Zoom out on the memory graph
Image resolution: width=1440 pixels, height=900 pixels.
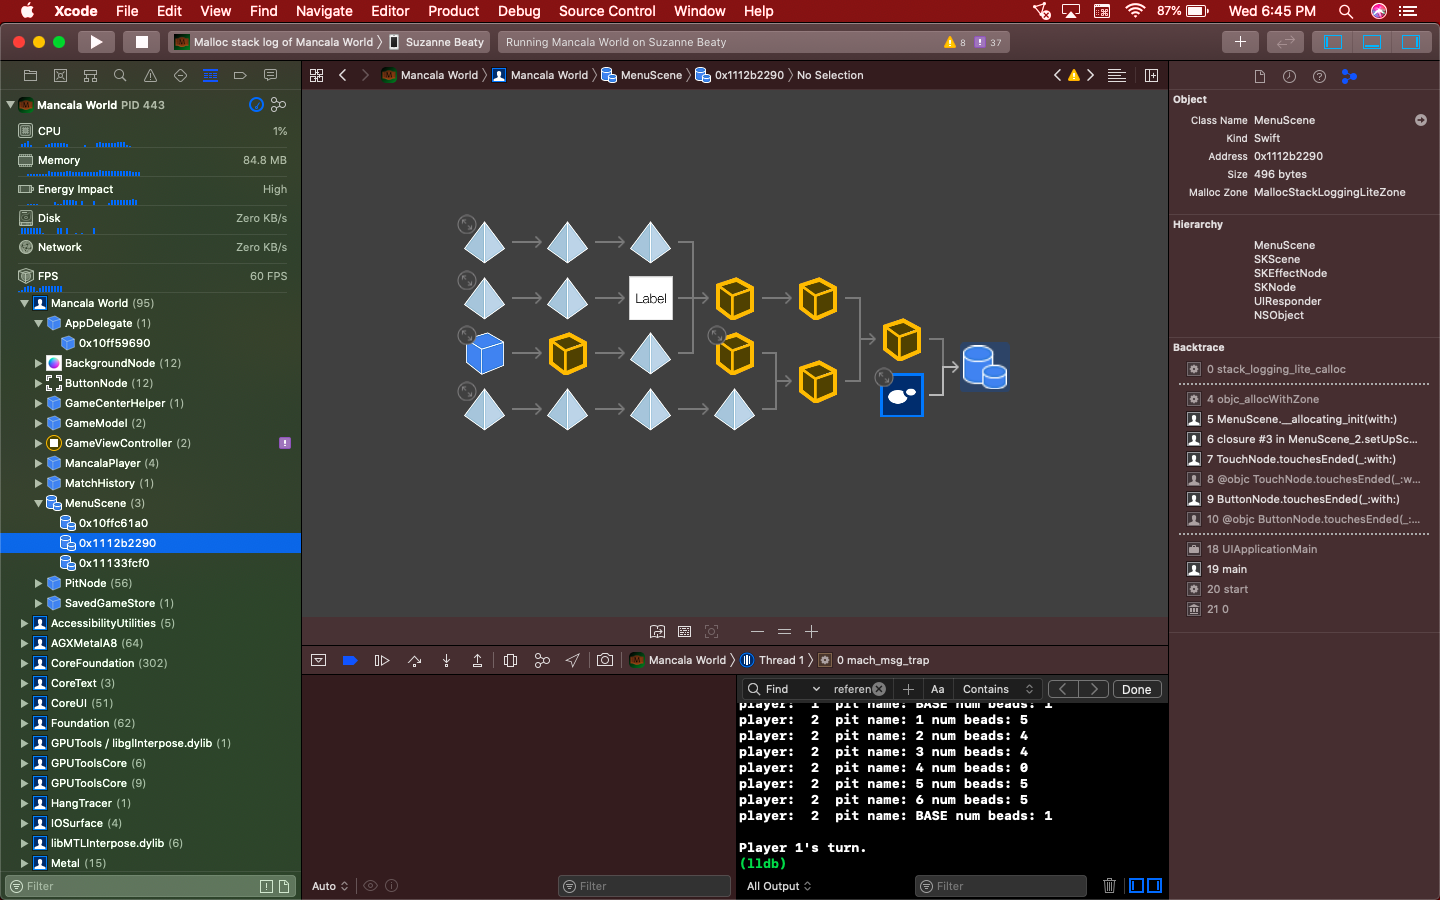(x=757, y=632)
